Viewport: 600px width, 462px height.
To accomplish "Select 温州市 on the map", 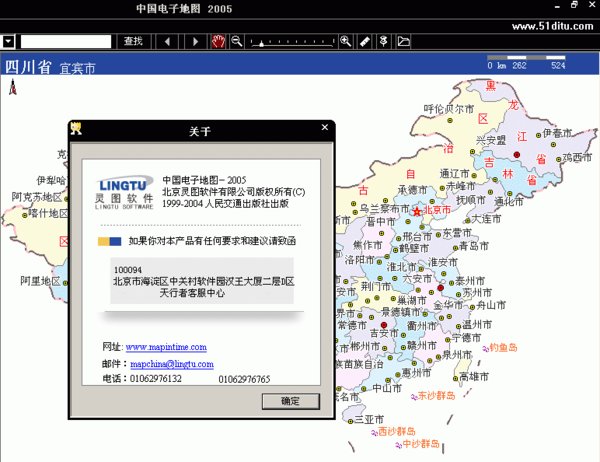I will point(477,325).
